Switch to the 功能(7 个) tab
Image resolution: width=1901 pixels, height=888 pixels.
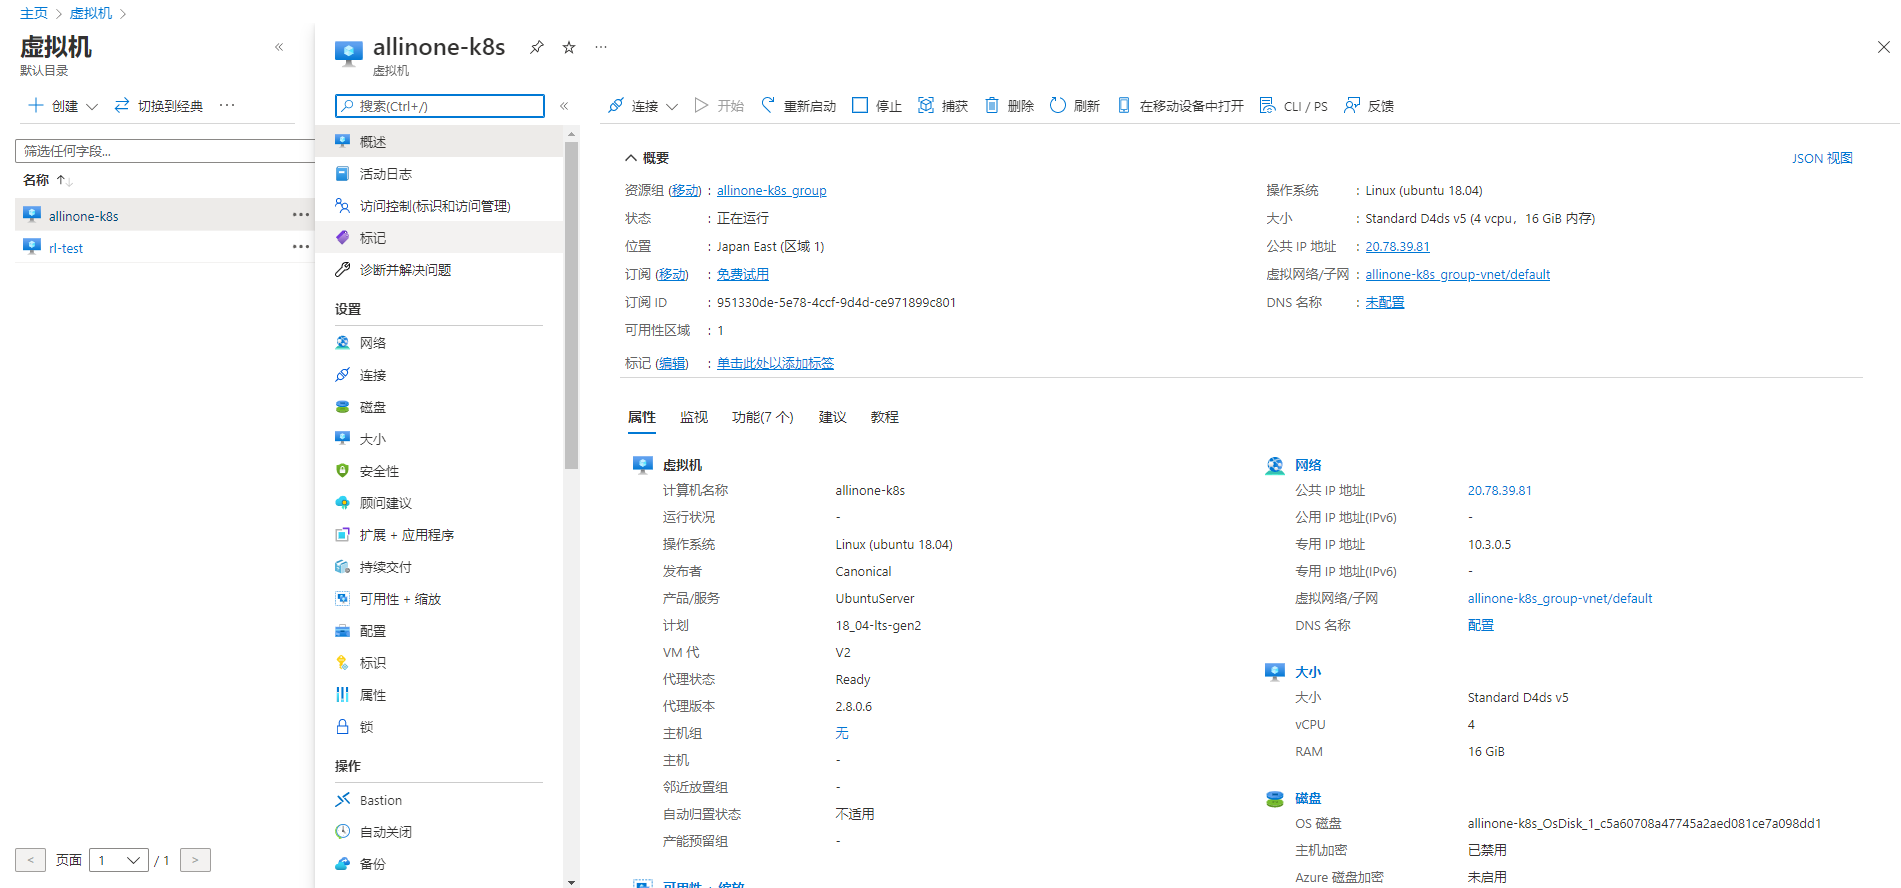click(x=763, y=417)
